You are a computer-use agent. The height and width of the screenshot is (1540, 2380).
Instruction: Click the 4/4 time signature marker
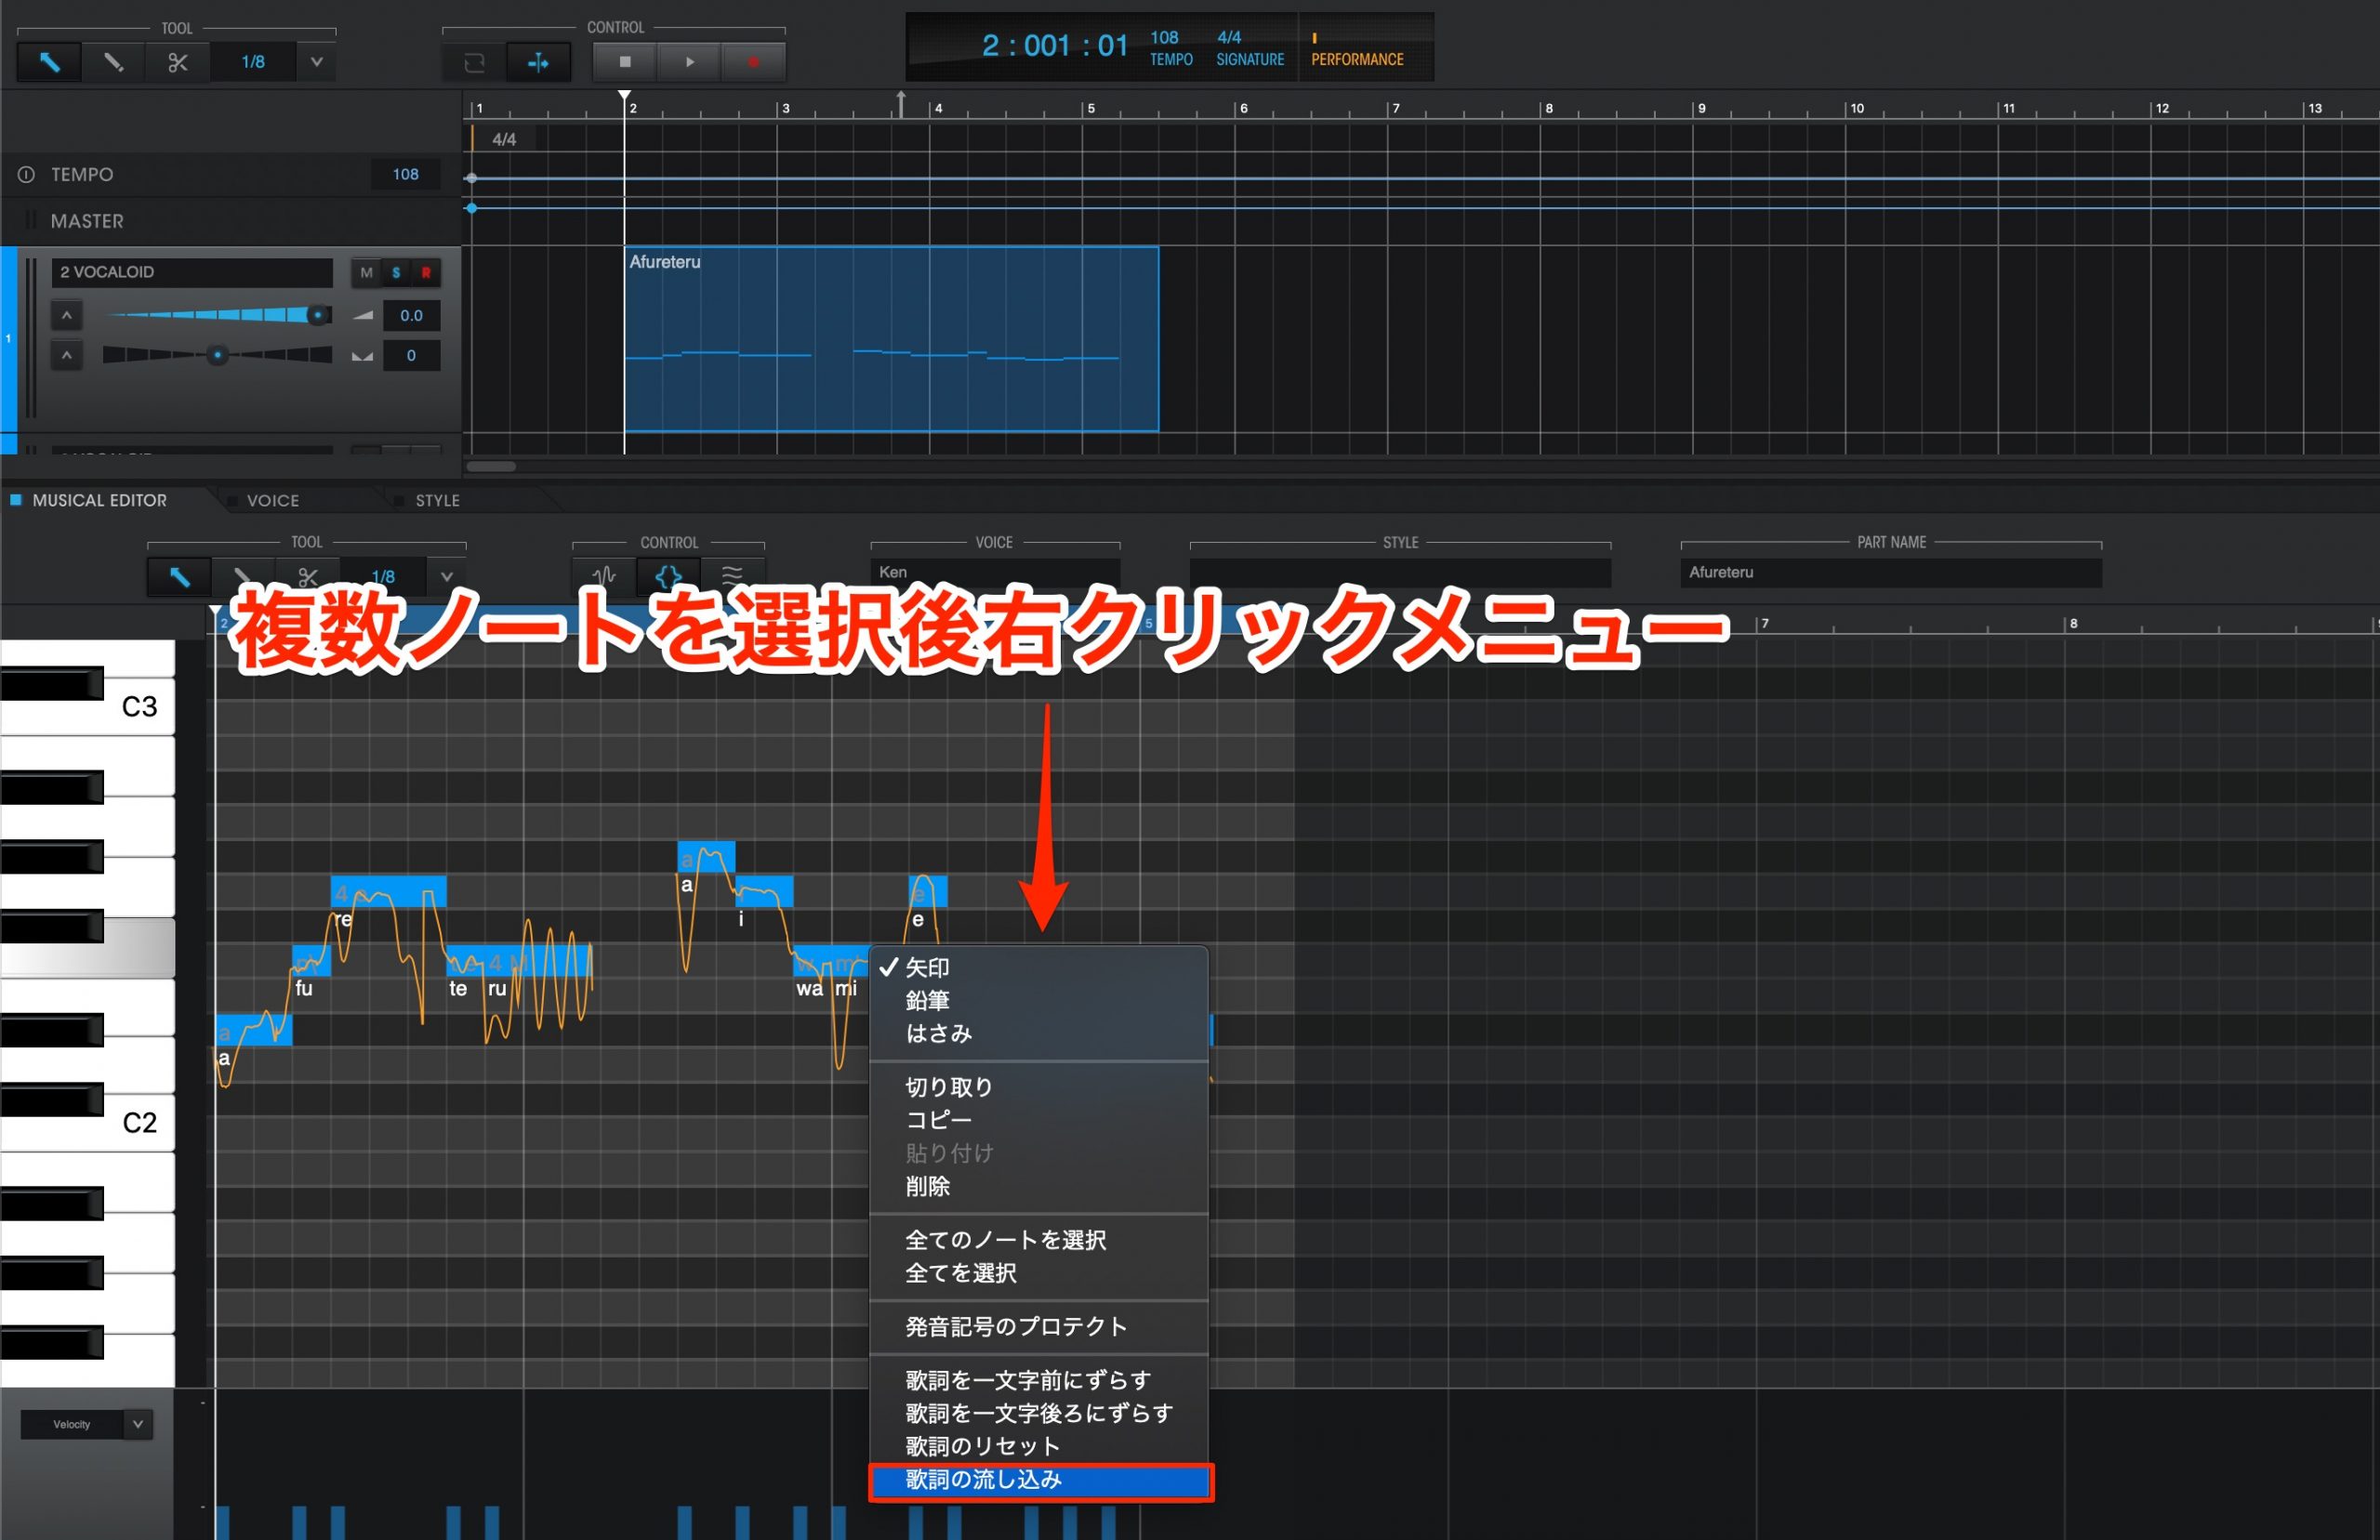coord(504,140)
